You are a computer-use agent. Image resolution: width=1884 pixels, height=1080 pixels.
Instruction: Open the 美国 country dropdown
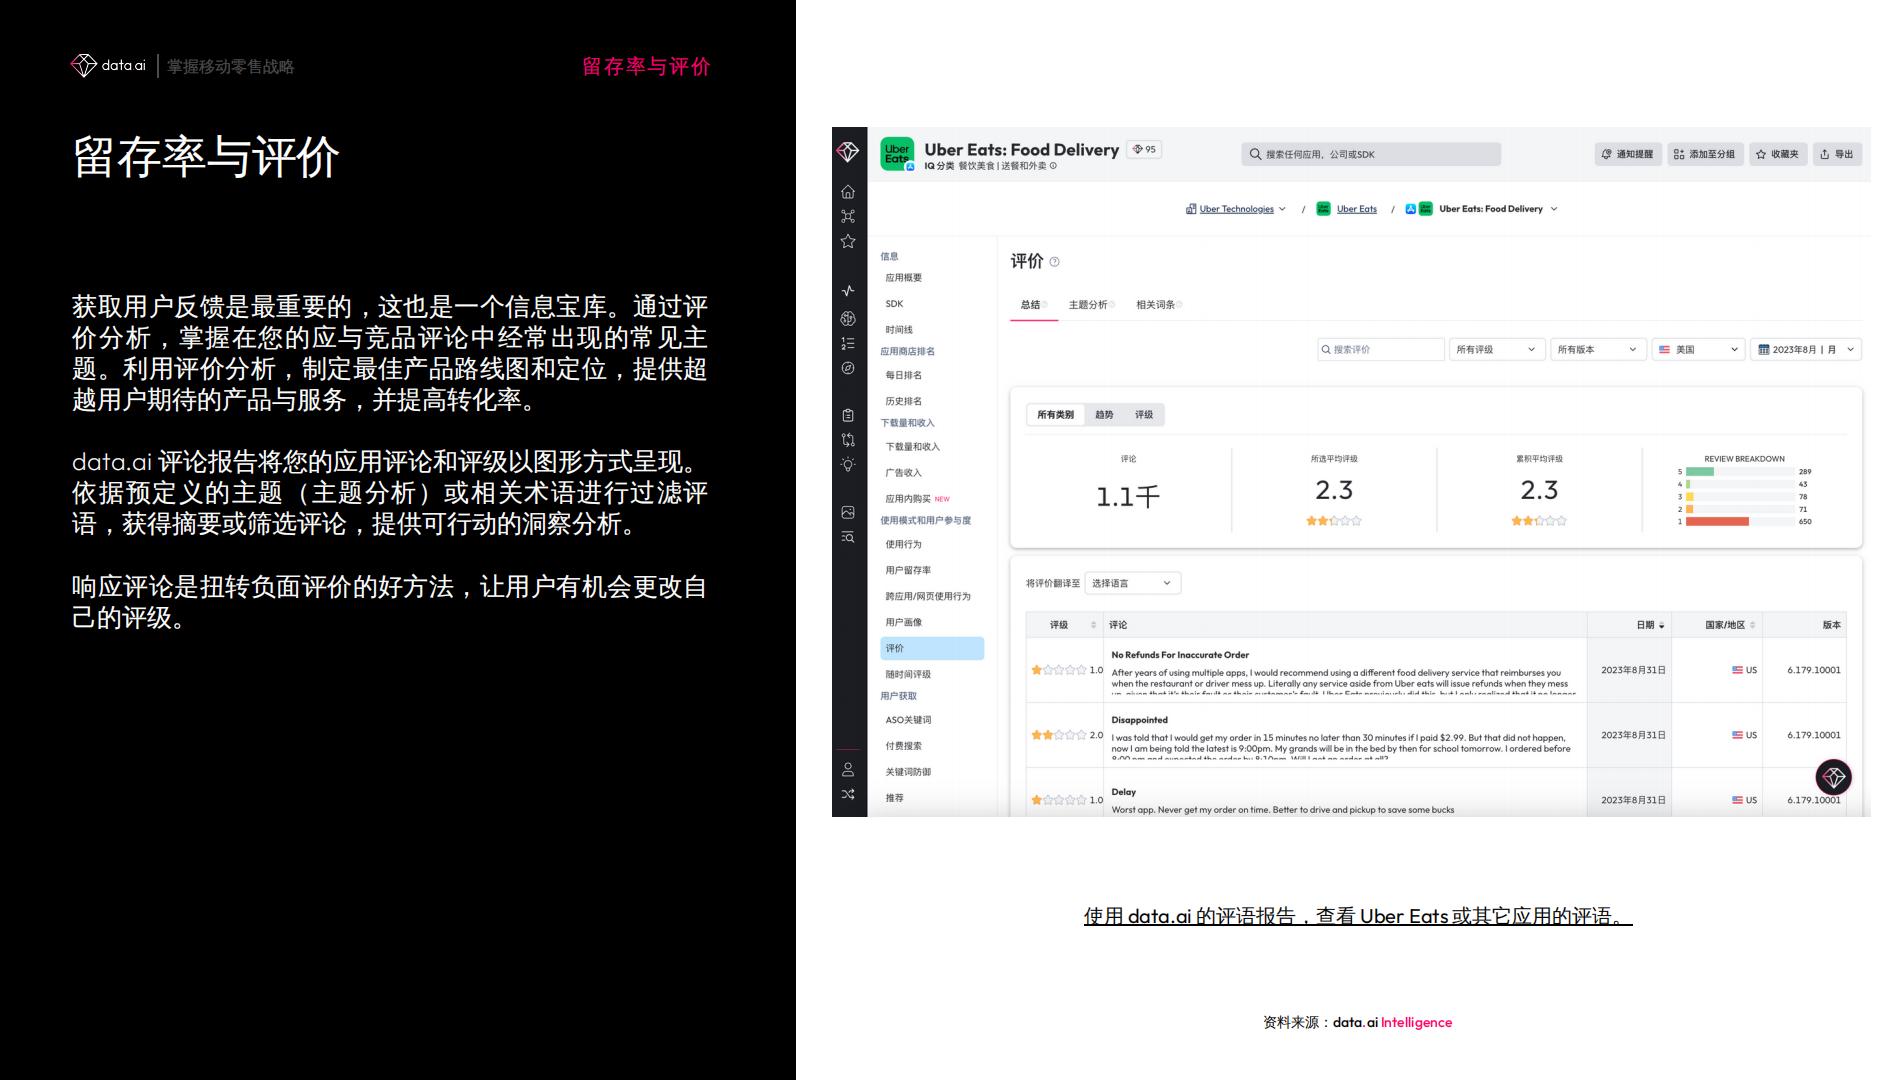[x=1698, y=349]
